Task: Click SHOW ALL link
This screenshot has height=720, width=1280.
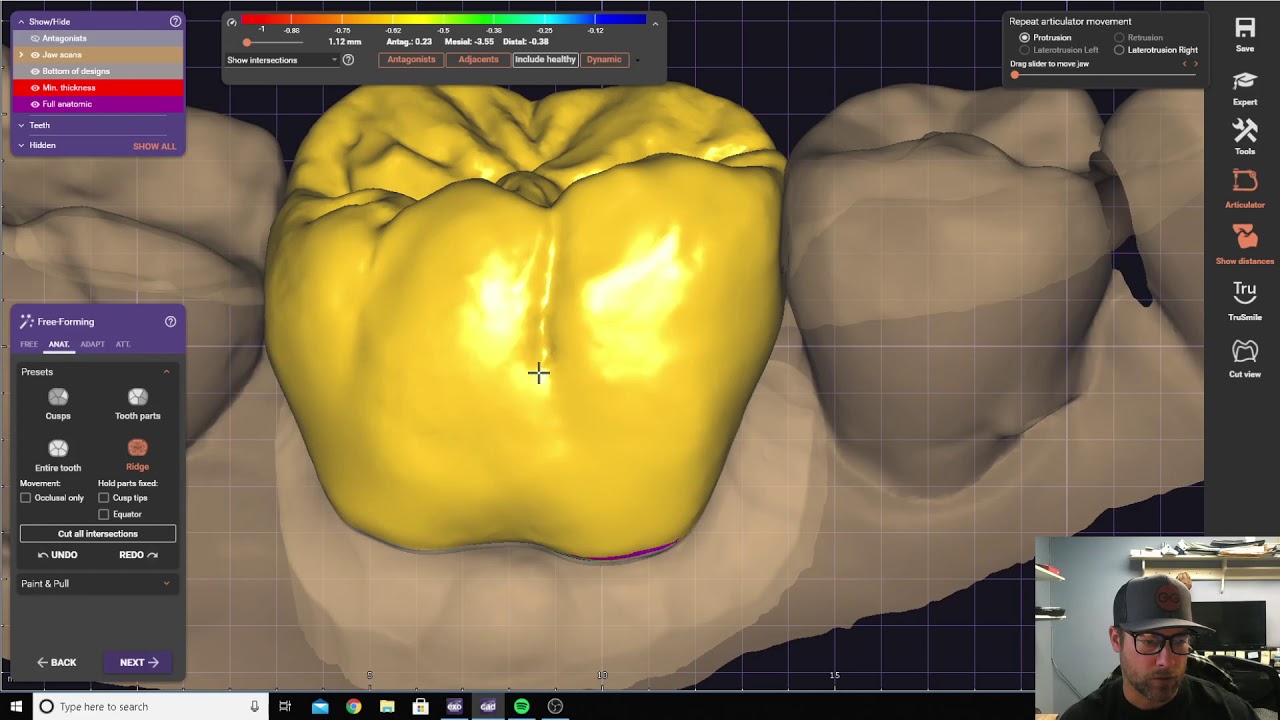Action: click(154, 146)
